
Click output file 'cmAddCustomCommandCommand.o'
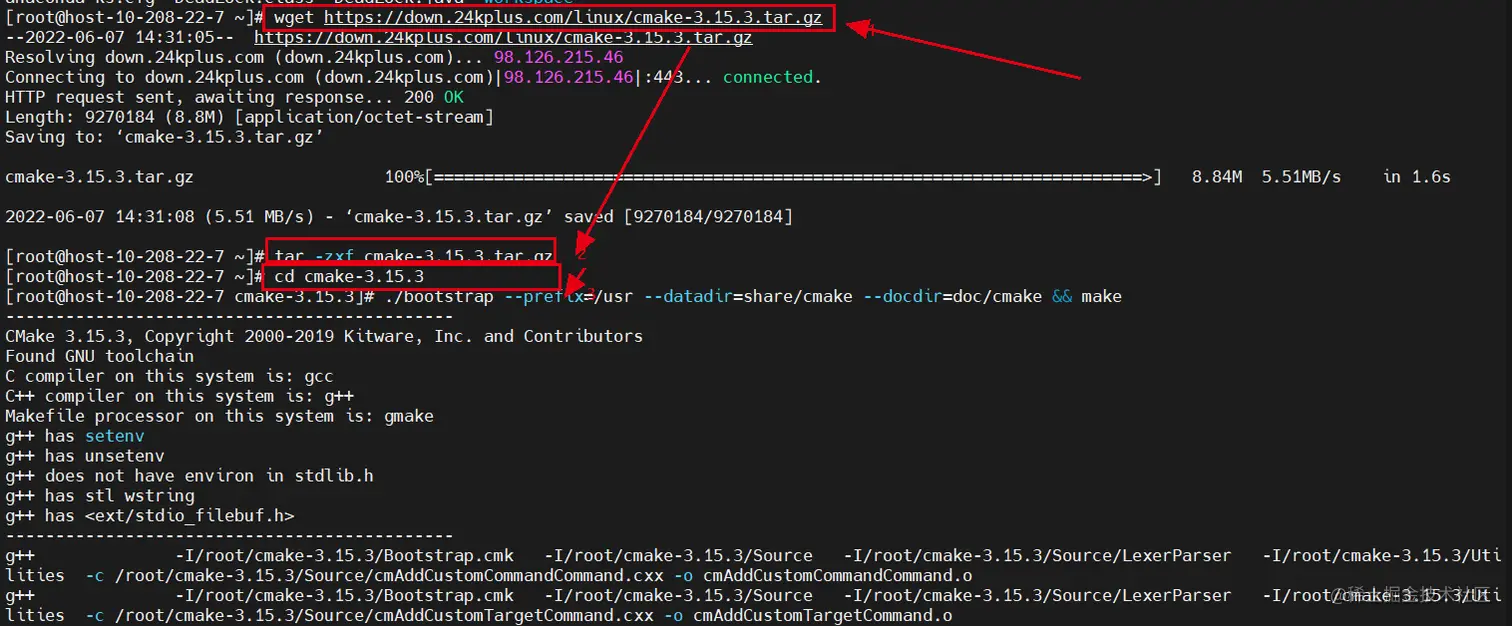[x=838, y=575]
